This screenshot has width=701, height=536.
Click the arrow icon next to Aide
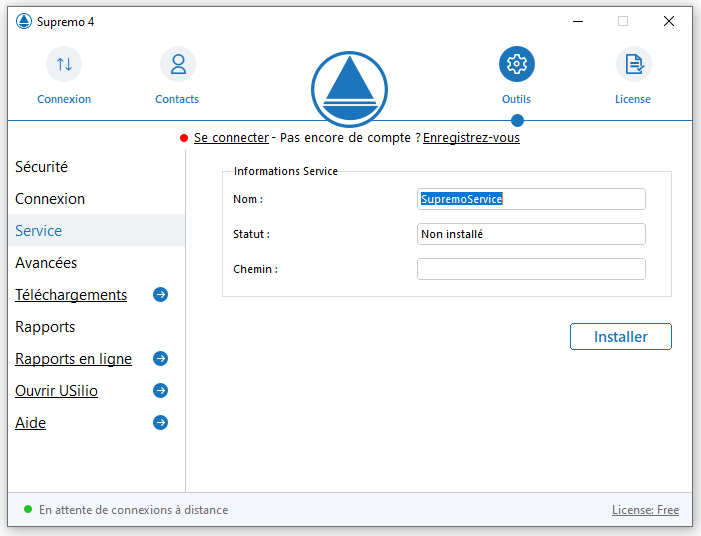[x=160, y=422]
